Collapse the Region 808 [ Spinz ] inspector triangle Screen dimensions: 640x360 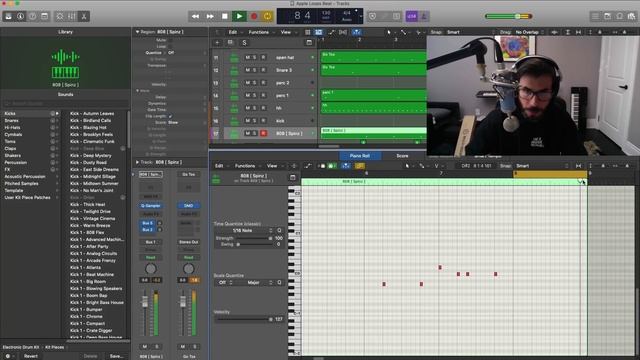137,32
